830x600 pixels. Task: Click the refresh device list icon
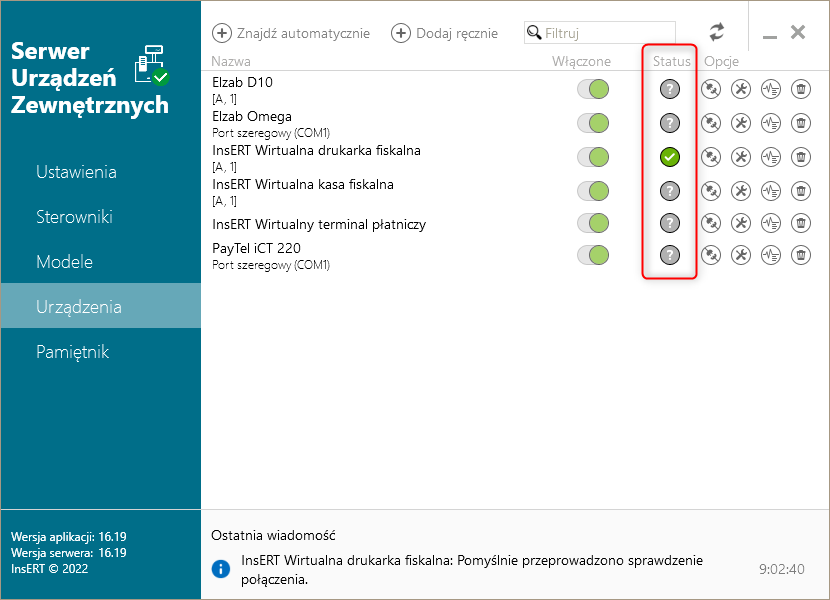pos(717,32)
